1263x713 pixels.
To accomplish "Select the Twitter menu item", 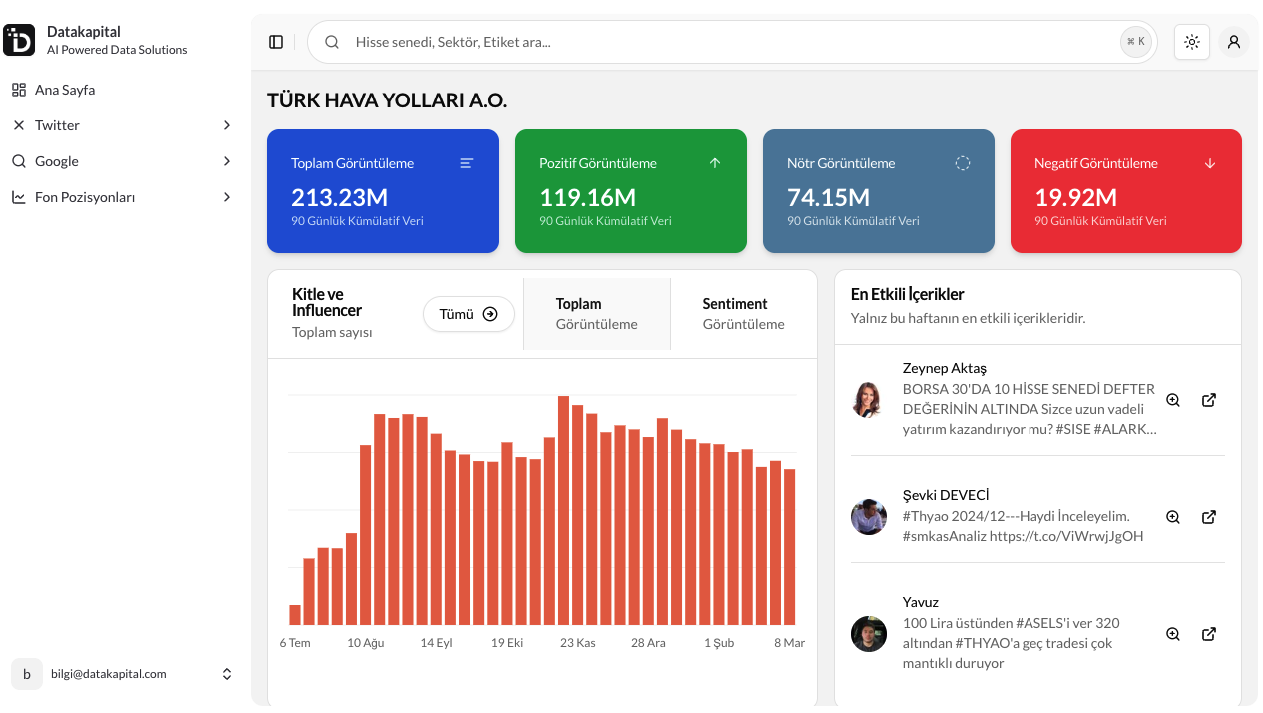I will point(123,125).
